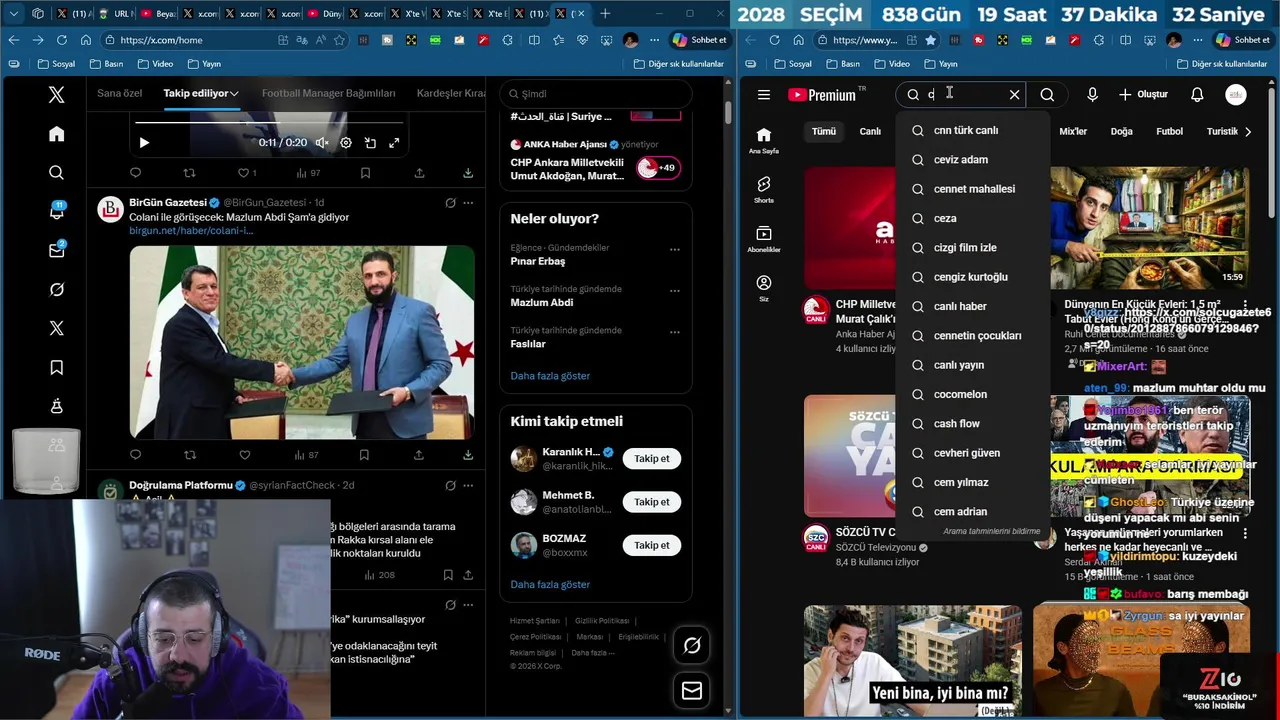Open birgun.net/haber/colani link
The image size is (1280, 720).
[x=191, y=231]
